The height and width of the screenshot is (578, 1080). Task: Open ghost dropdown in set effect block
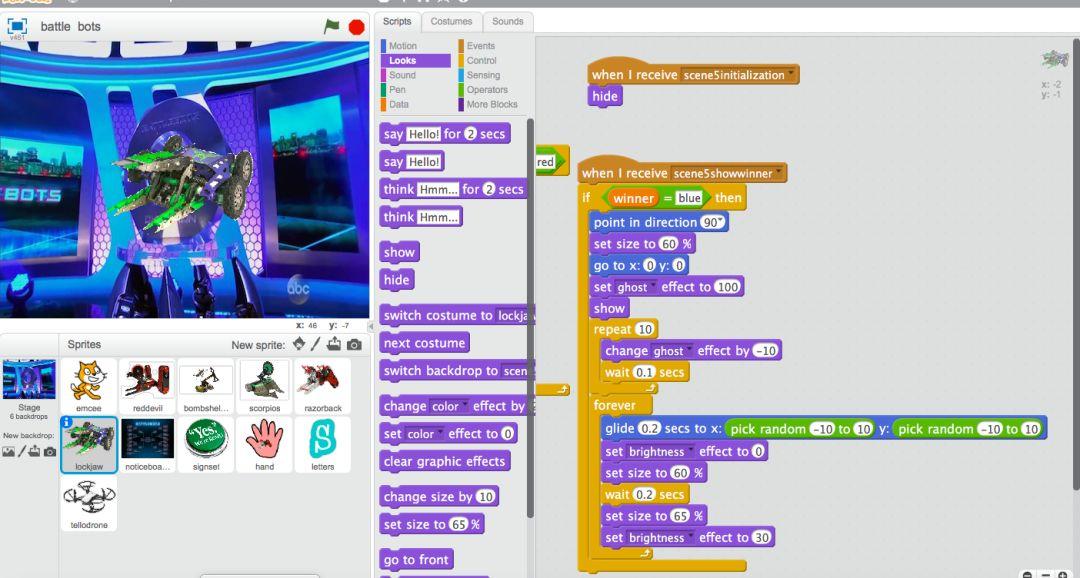[x=652, y=287]
